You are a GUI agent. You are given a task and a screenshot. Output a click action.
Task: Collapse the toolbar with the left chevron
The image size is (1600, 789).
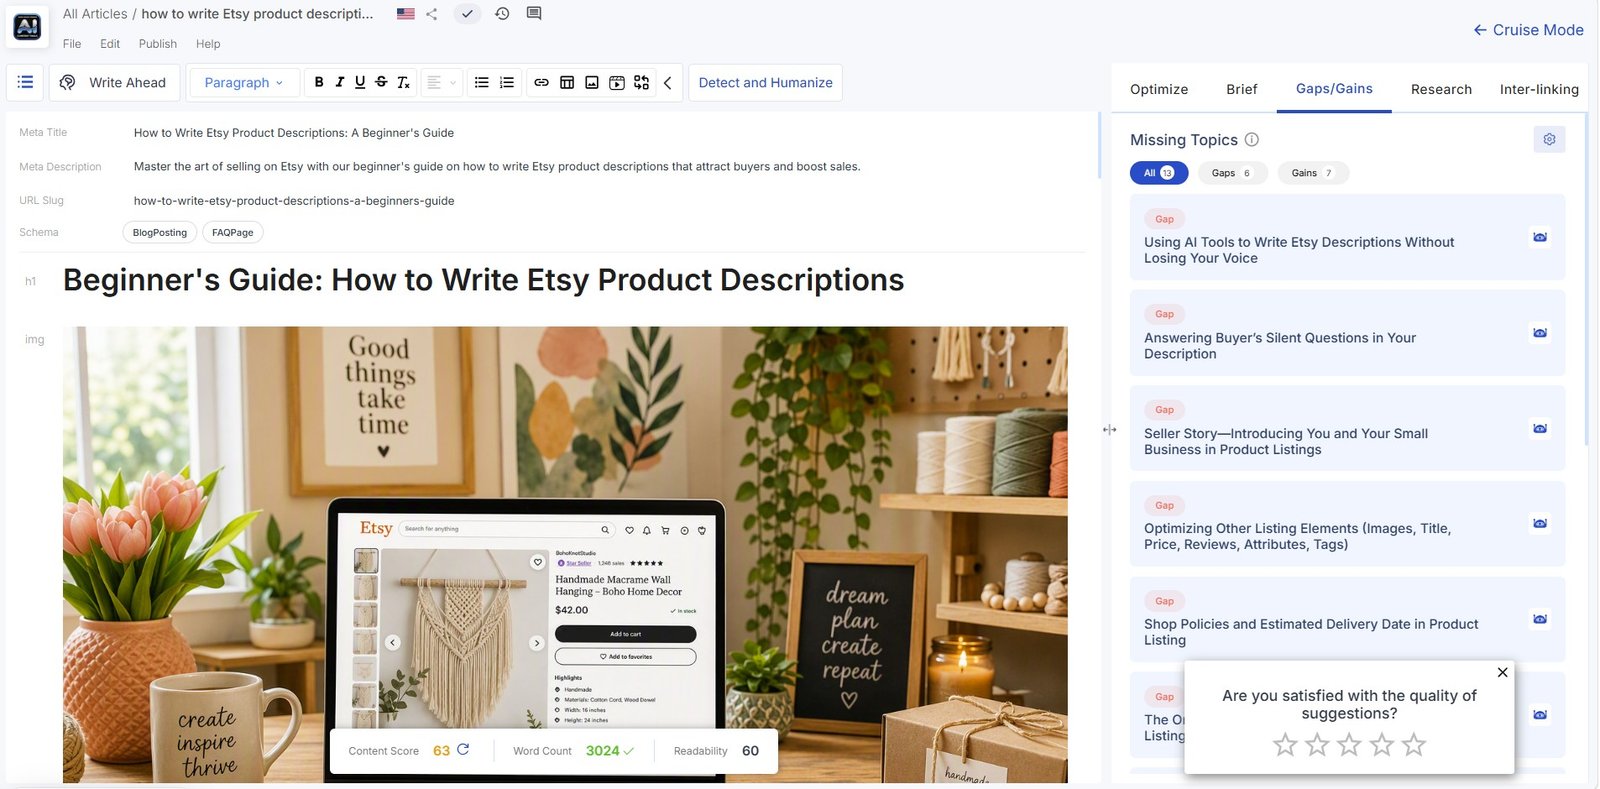tap(668, 82)
